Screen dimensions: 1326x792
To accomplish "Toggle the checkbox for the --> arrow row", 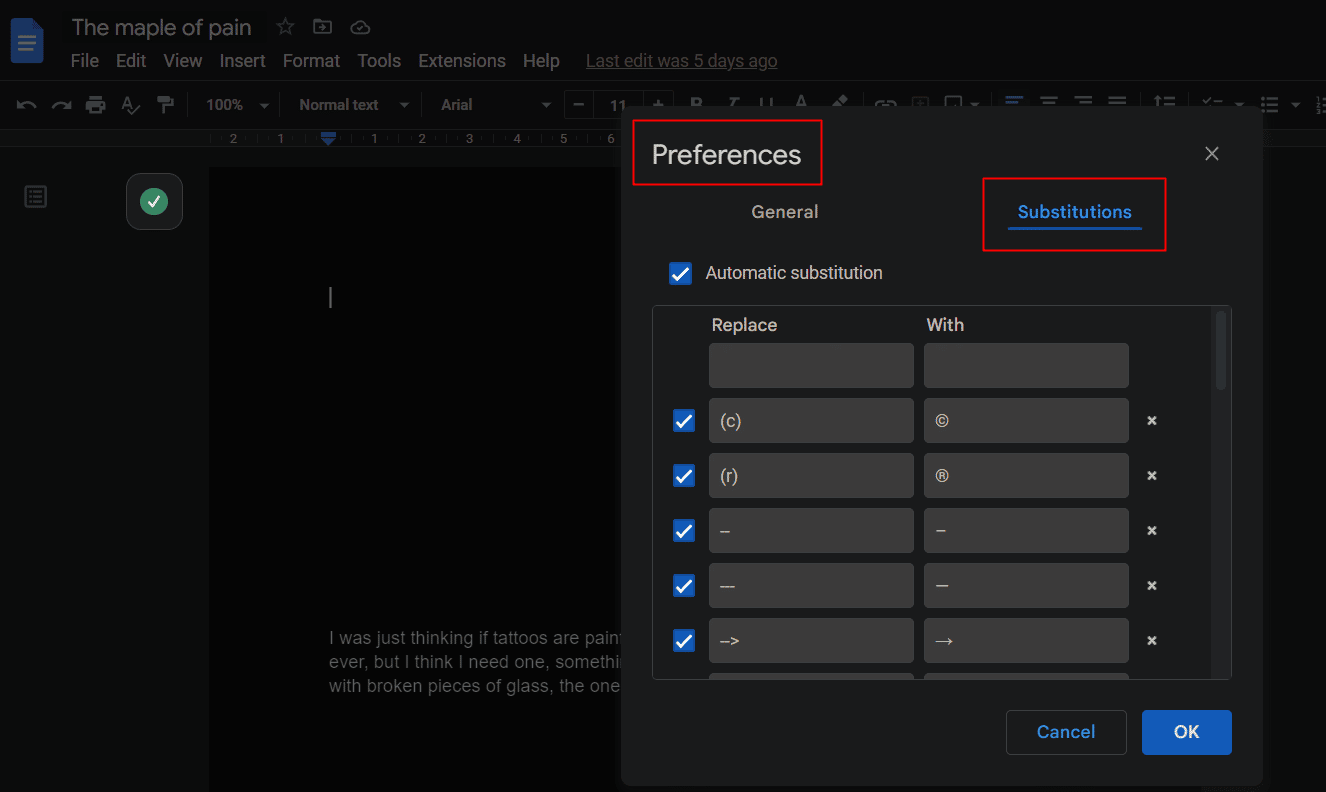I will (x=684, y=641).
